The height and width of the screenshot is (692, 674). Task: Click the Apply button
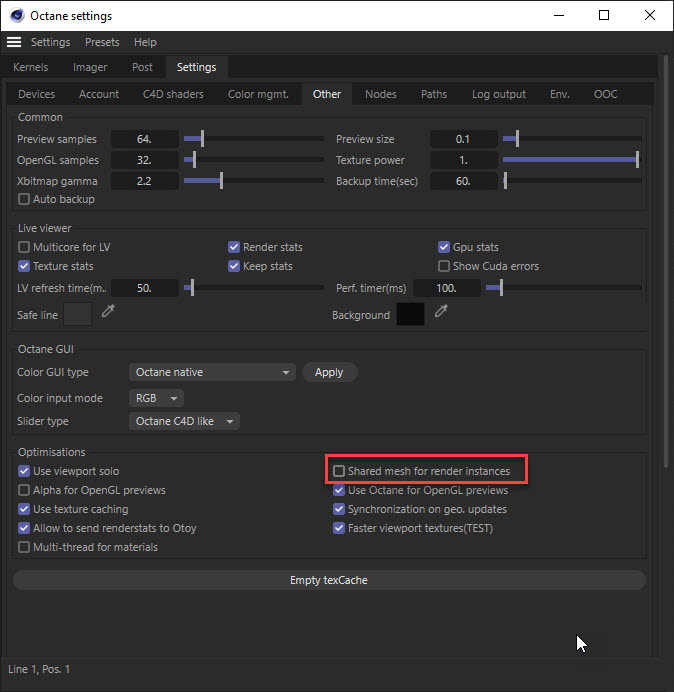pyautogui.click(x=329, y=372)
